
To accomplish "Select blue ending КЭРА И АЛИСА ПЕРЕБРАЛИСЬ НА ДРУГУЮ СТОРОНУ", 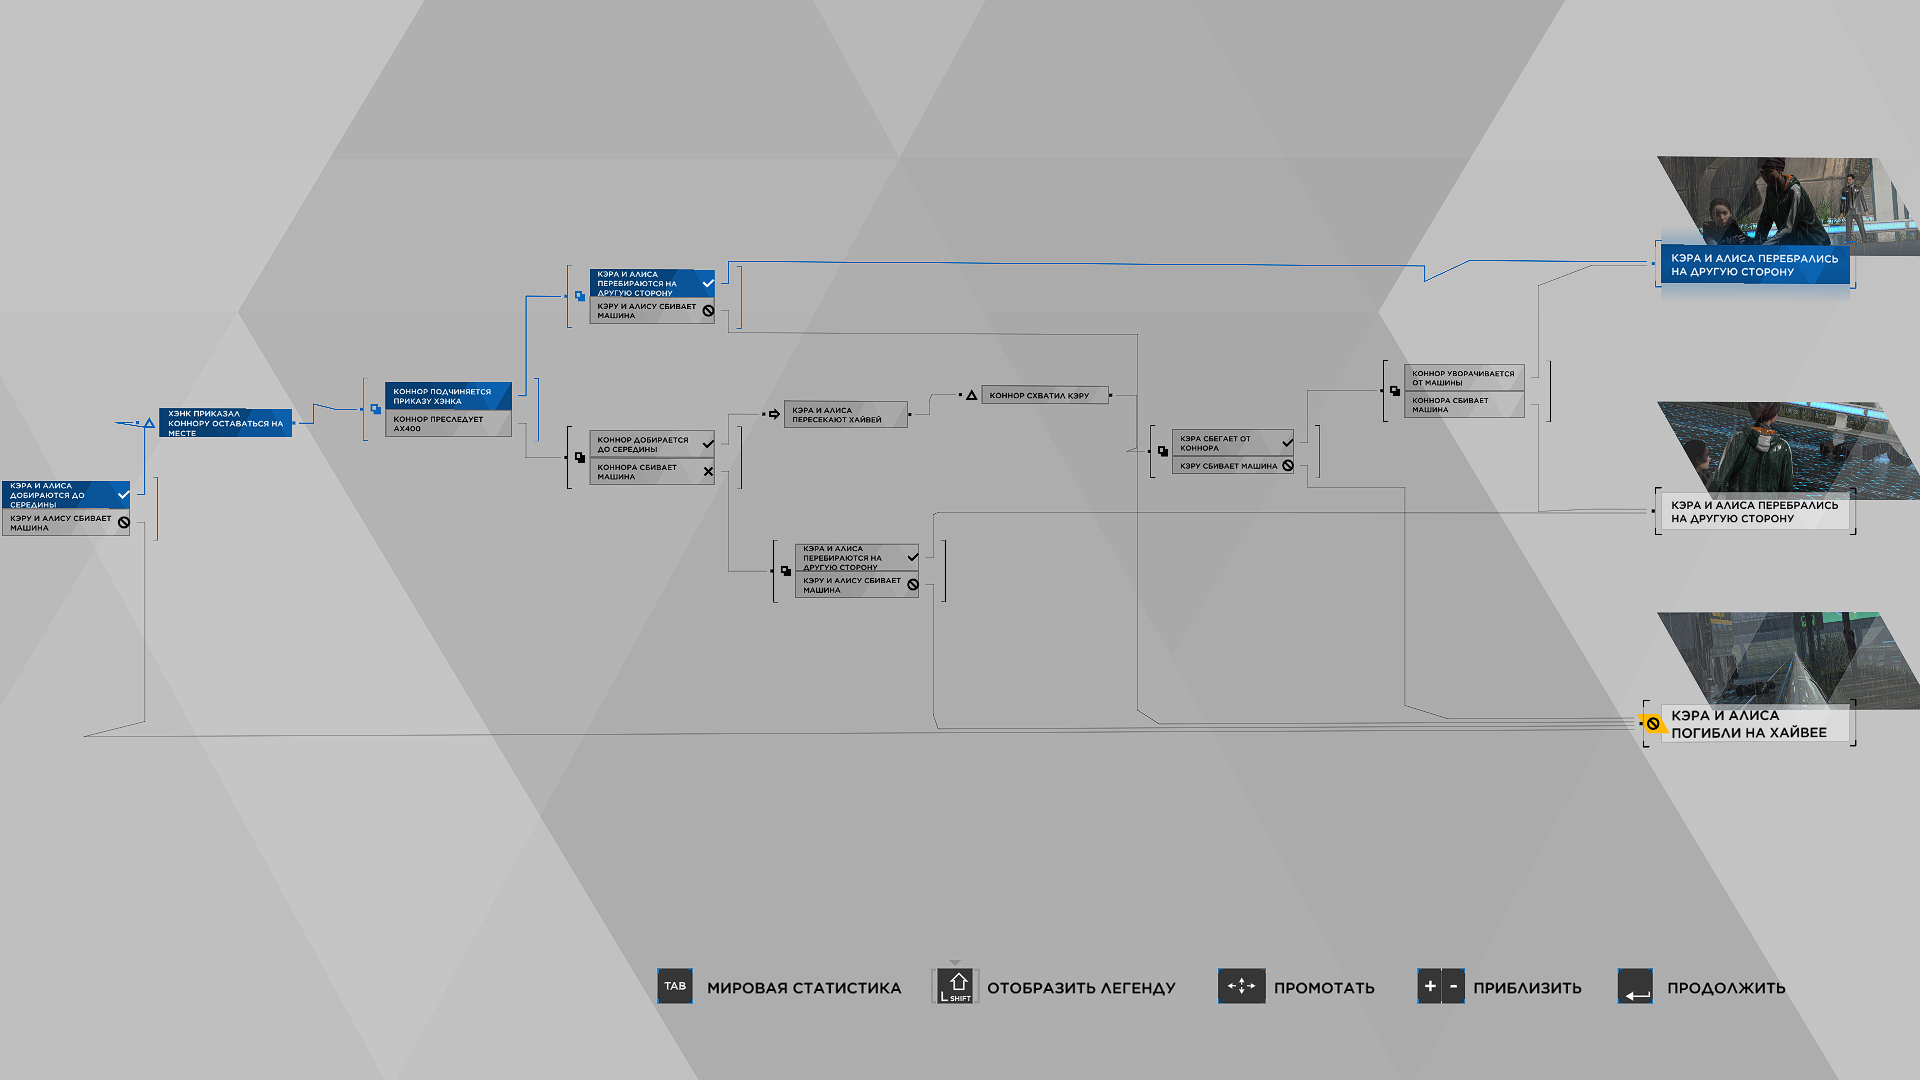I will (1755, 265).
